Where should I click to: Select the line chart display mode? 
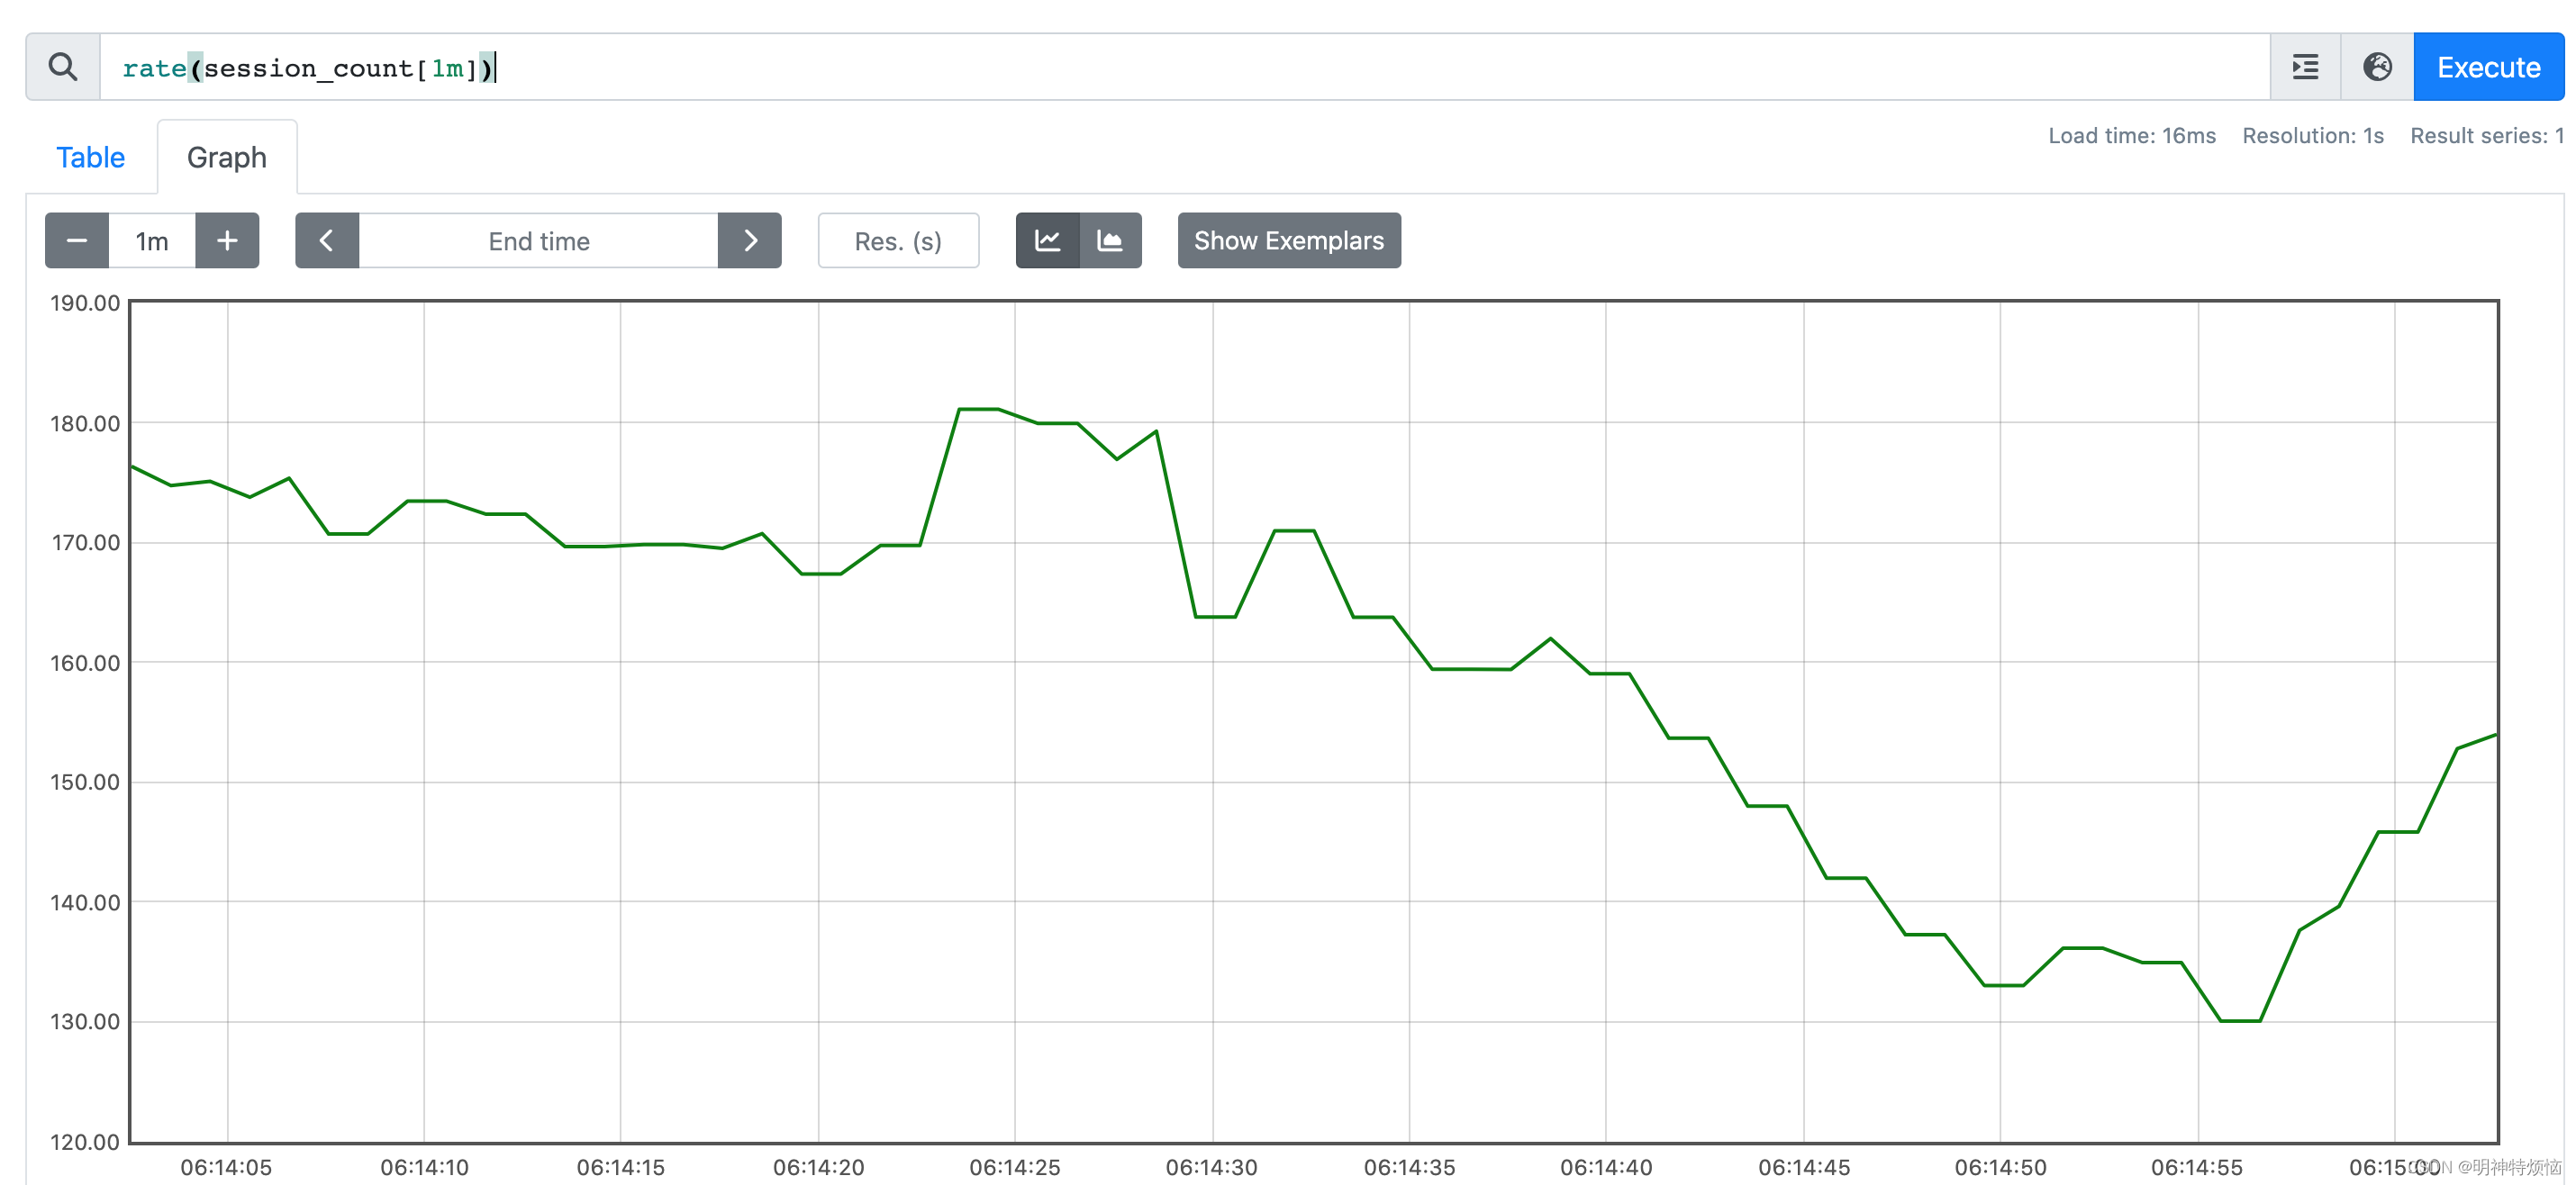coord(1047,240)
